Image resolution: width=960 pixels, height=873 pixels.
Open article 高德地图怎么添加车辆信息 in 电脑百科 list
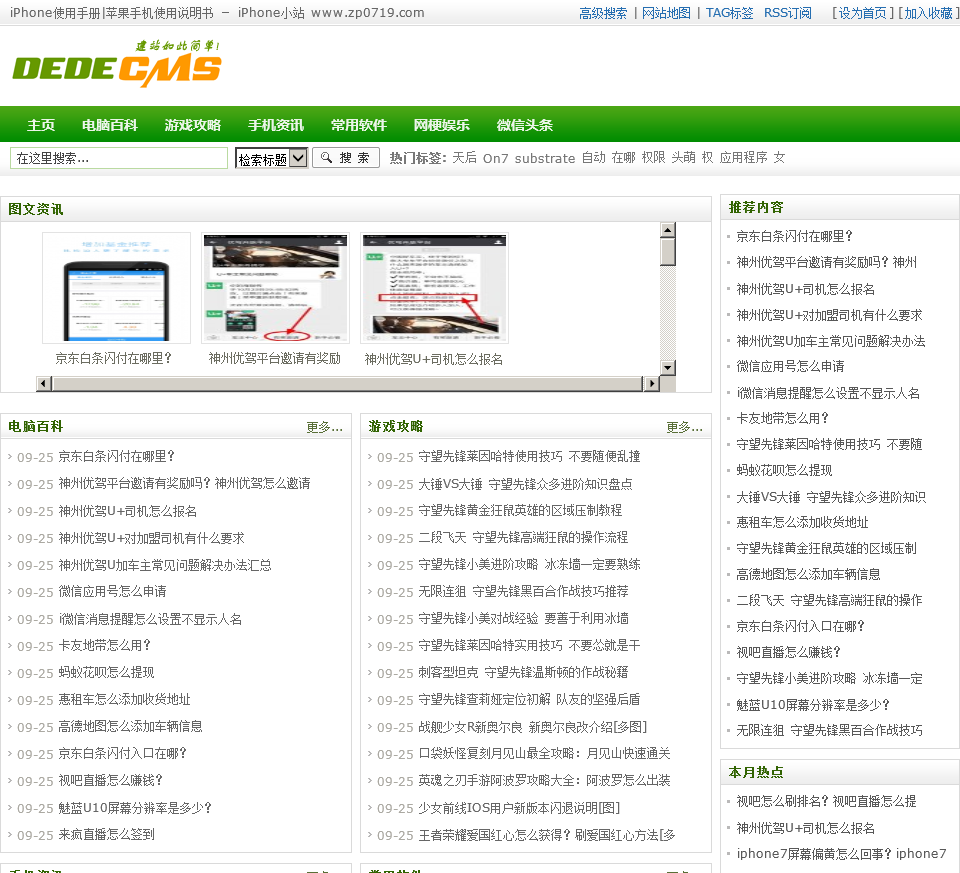130,727
